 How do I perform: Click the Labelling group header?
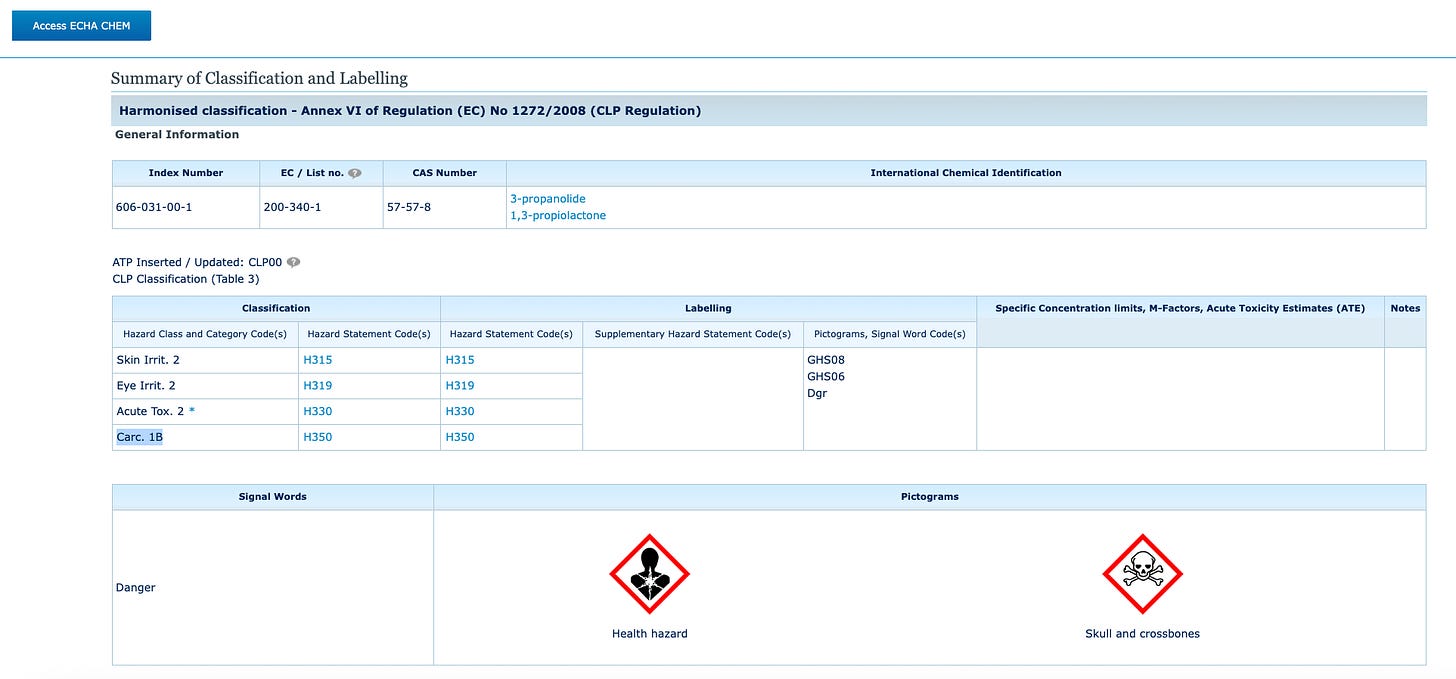(708, 308)
